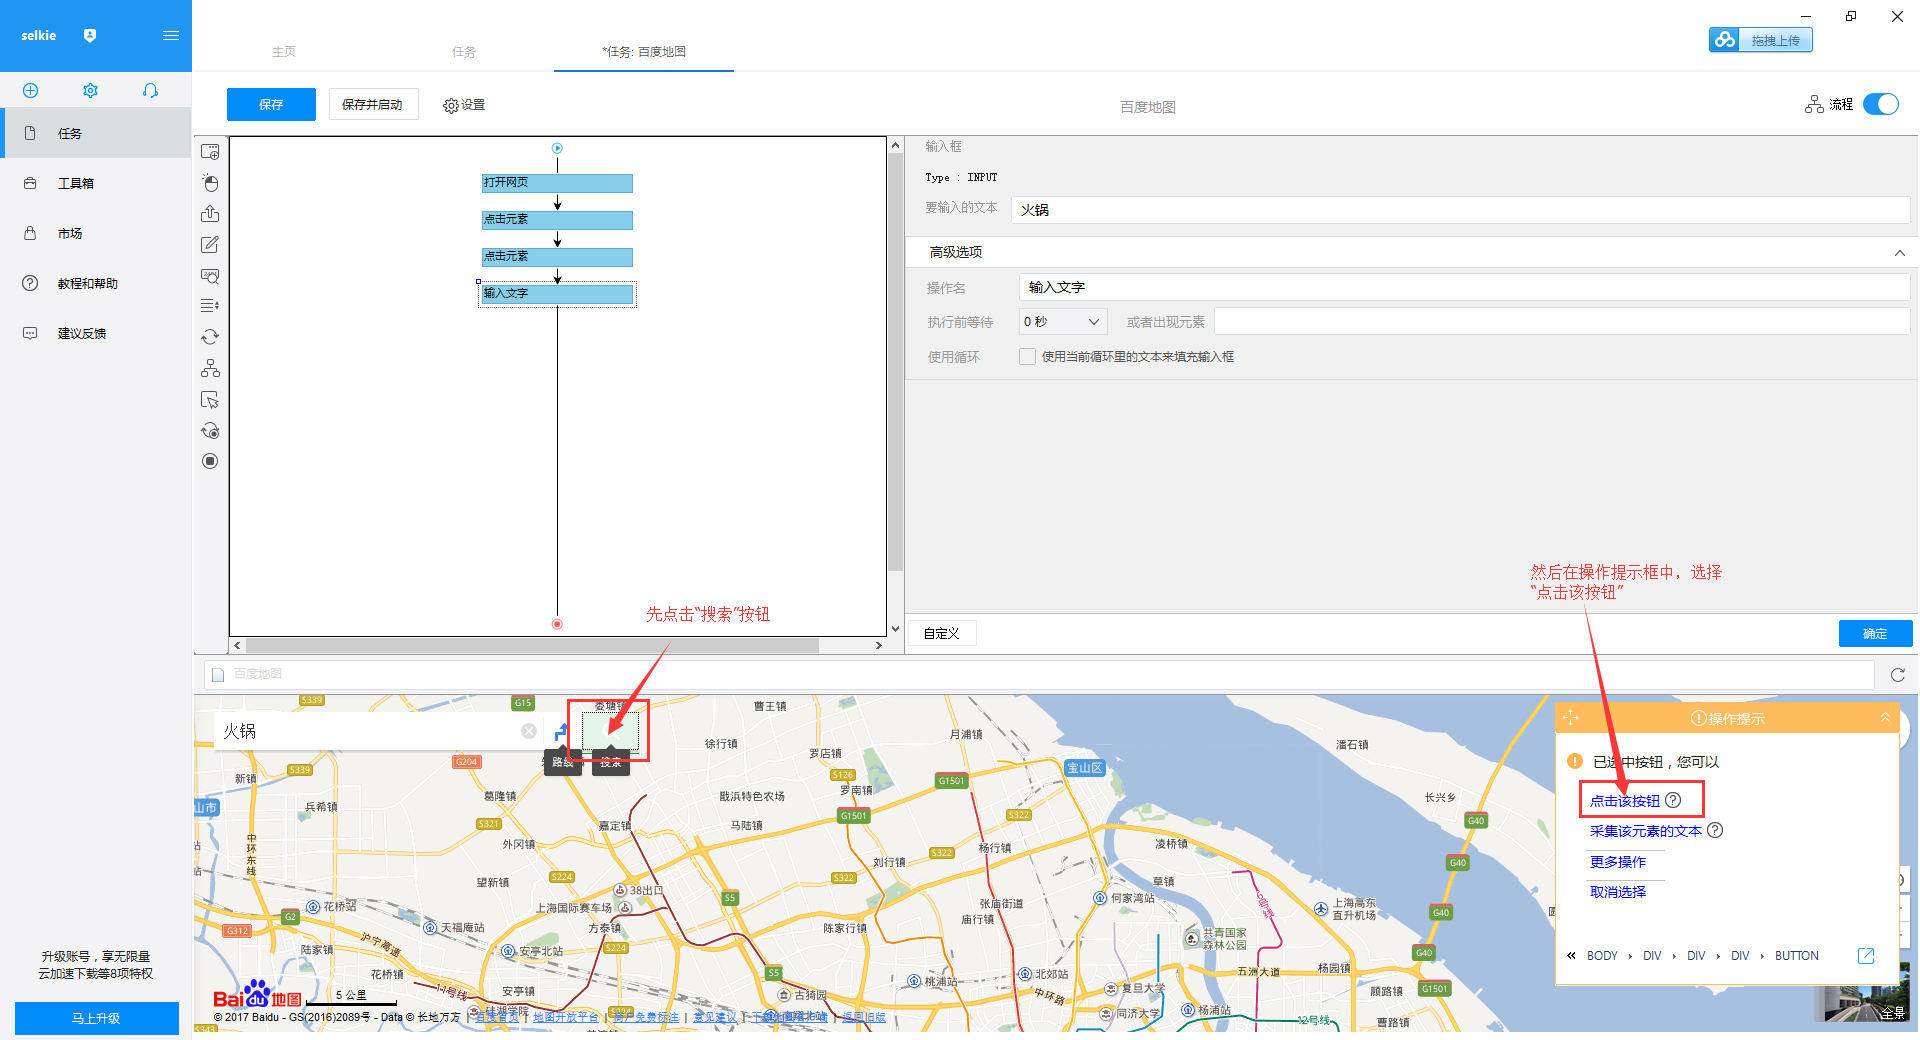Open 工具箱 in the sidebar

click(x=96, y=183)
